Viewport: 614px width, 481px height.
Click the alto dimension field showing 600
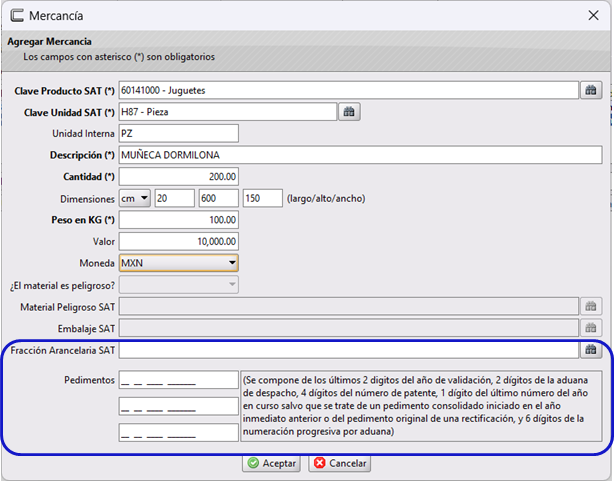click(219, 198)
